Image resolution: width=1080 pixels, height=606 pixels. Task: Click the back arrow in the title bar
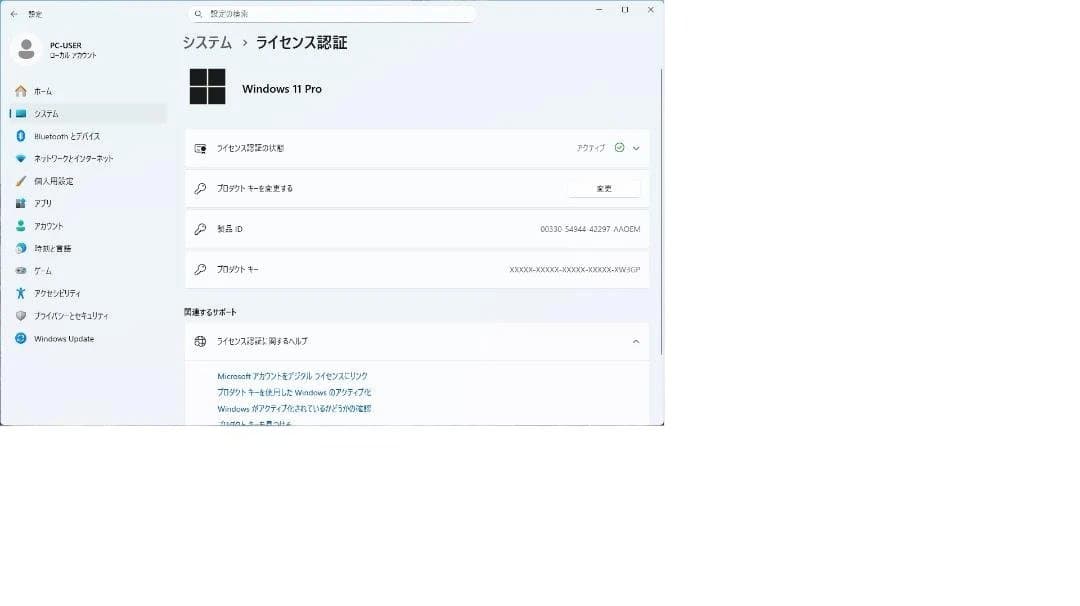click(14, 14)
